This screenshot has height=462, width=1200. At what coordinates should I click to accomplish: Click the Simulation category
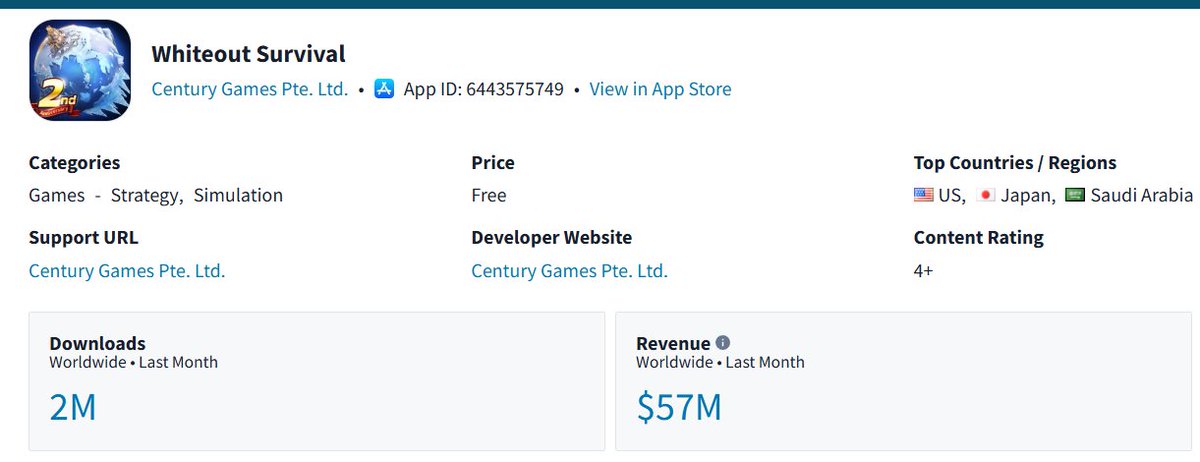238,195
